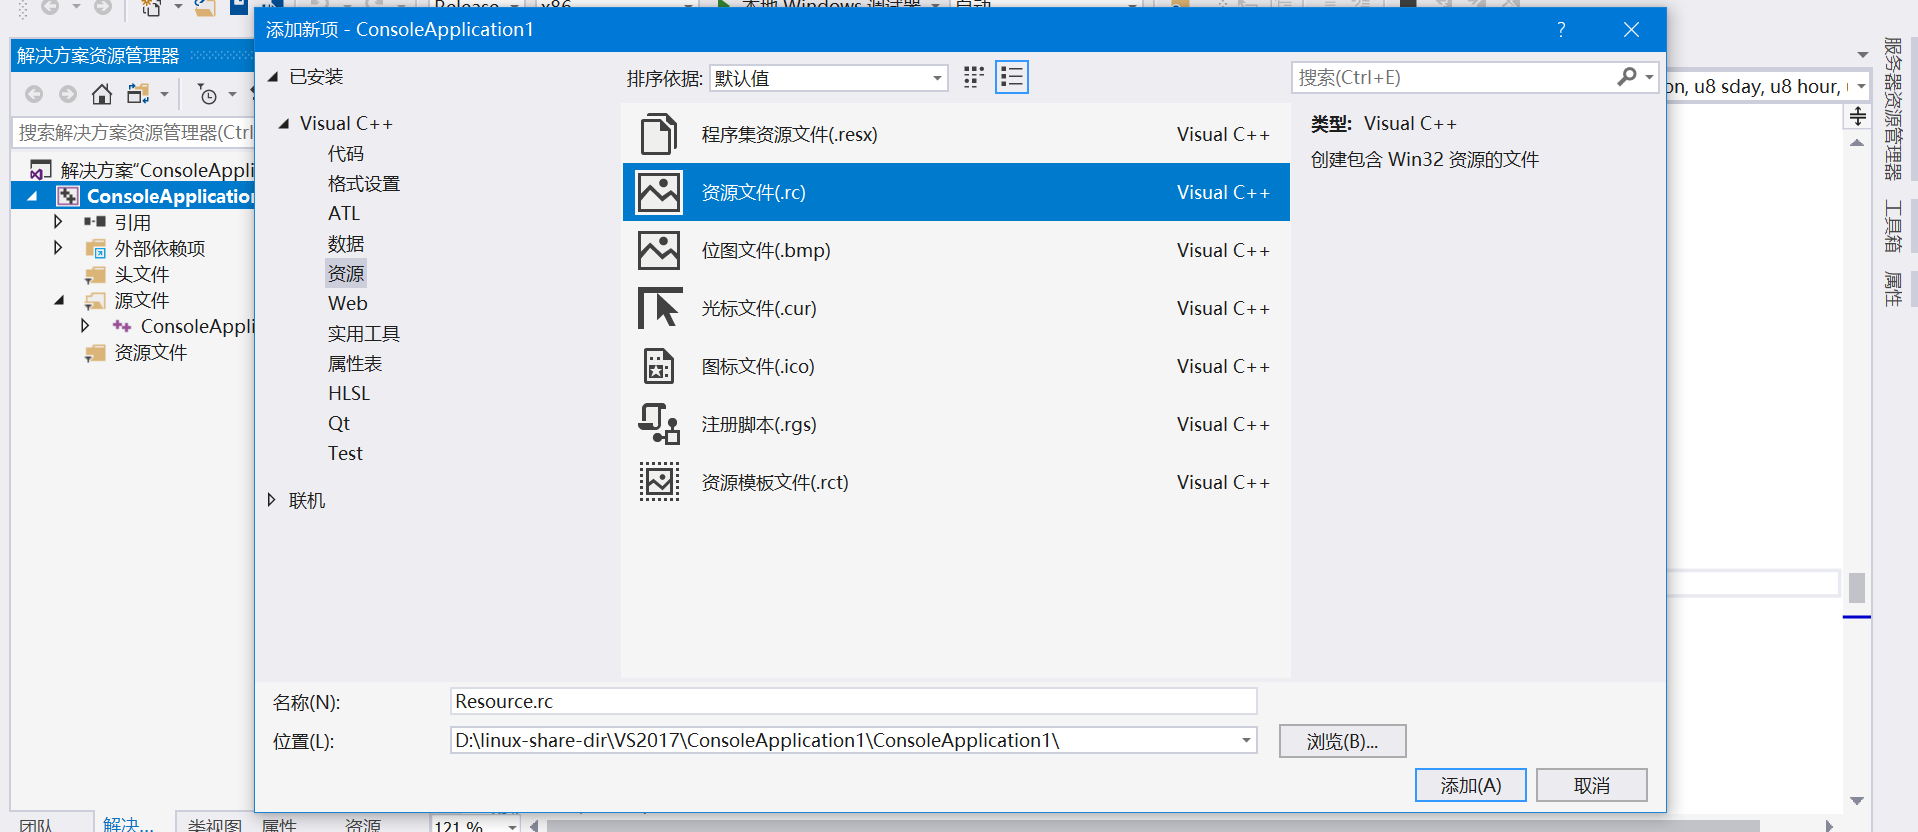The height and width of the screenshot is (832, 1918).
Task: Collapse the 源文件 folder in Solution Explorer
Action: pos(59,300)
